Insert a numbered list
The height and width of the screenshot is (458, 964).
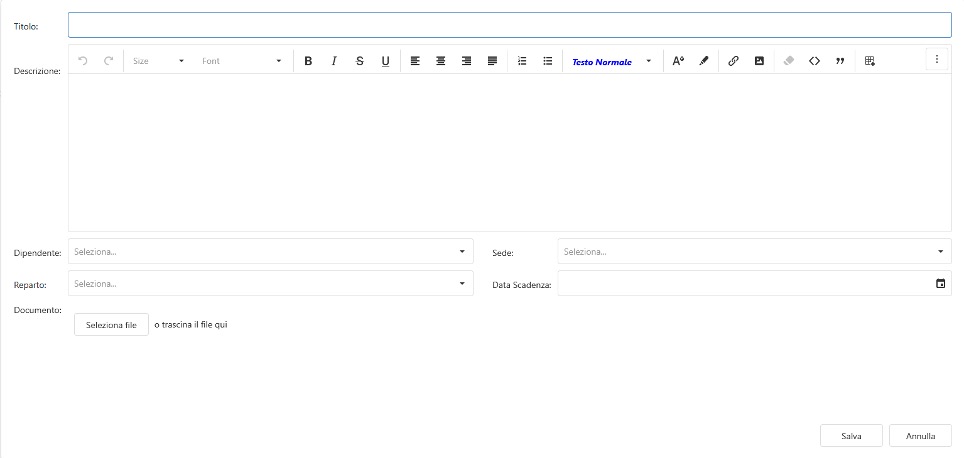[522, 61]
